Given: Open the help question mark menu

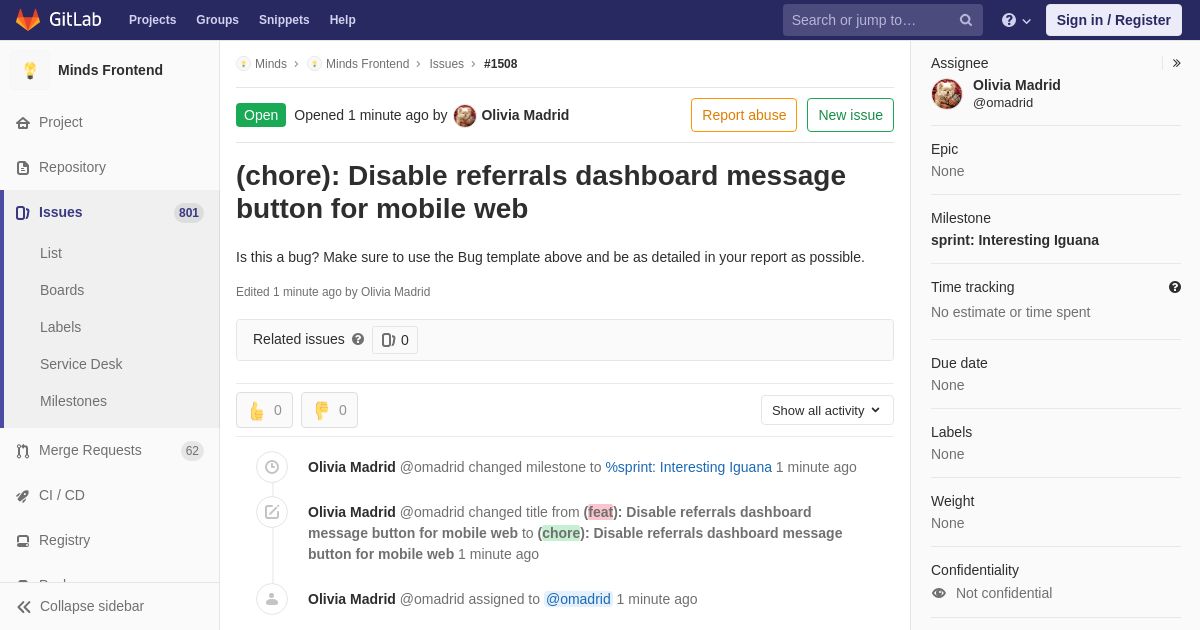Looking at the screenshot, I should [x=1016, y=20].
